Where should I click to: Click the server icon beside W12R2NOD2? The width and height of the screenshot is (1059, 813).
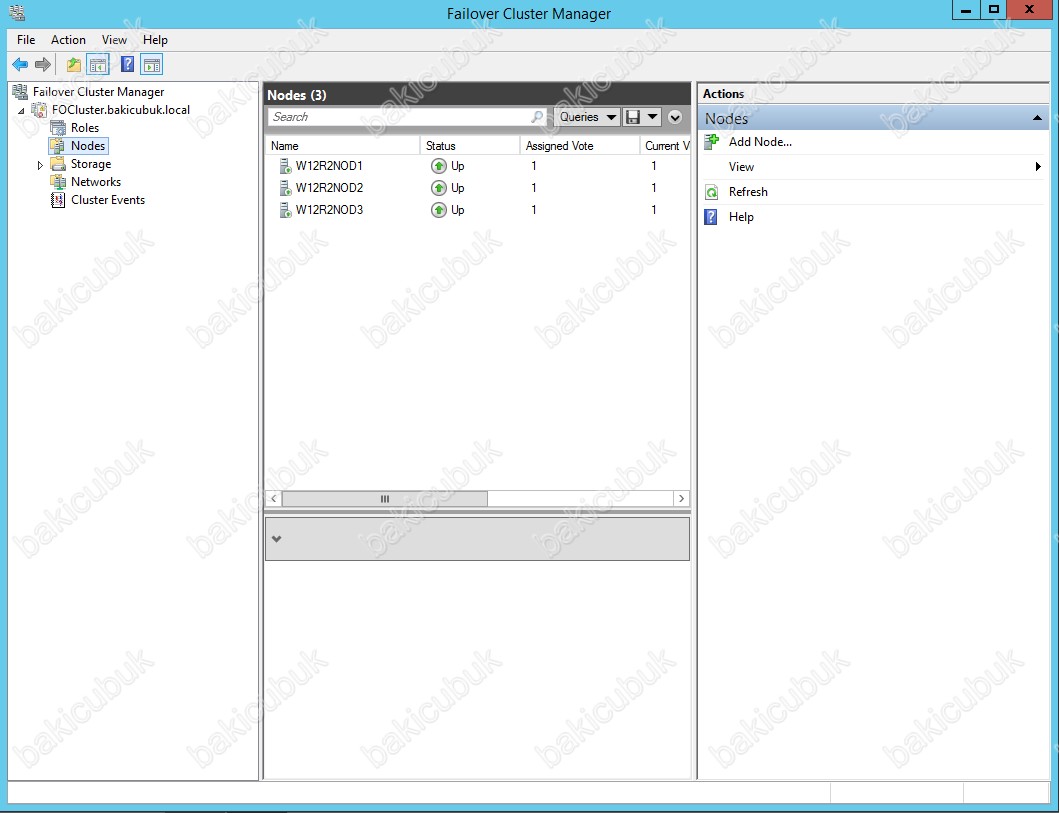coord(285,188)
